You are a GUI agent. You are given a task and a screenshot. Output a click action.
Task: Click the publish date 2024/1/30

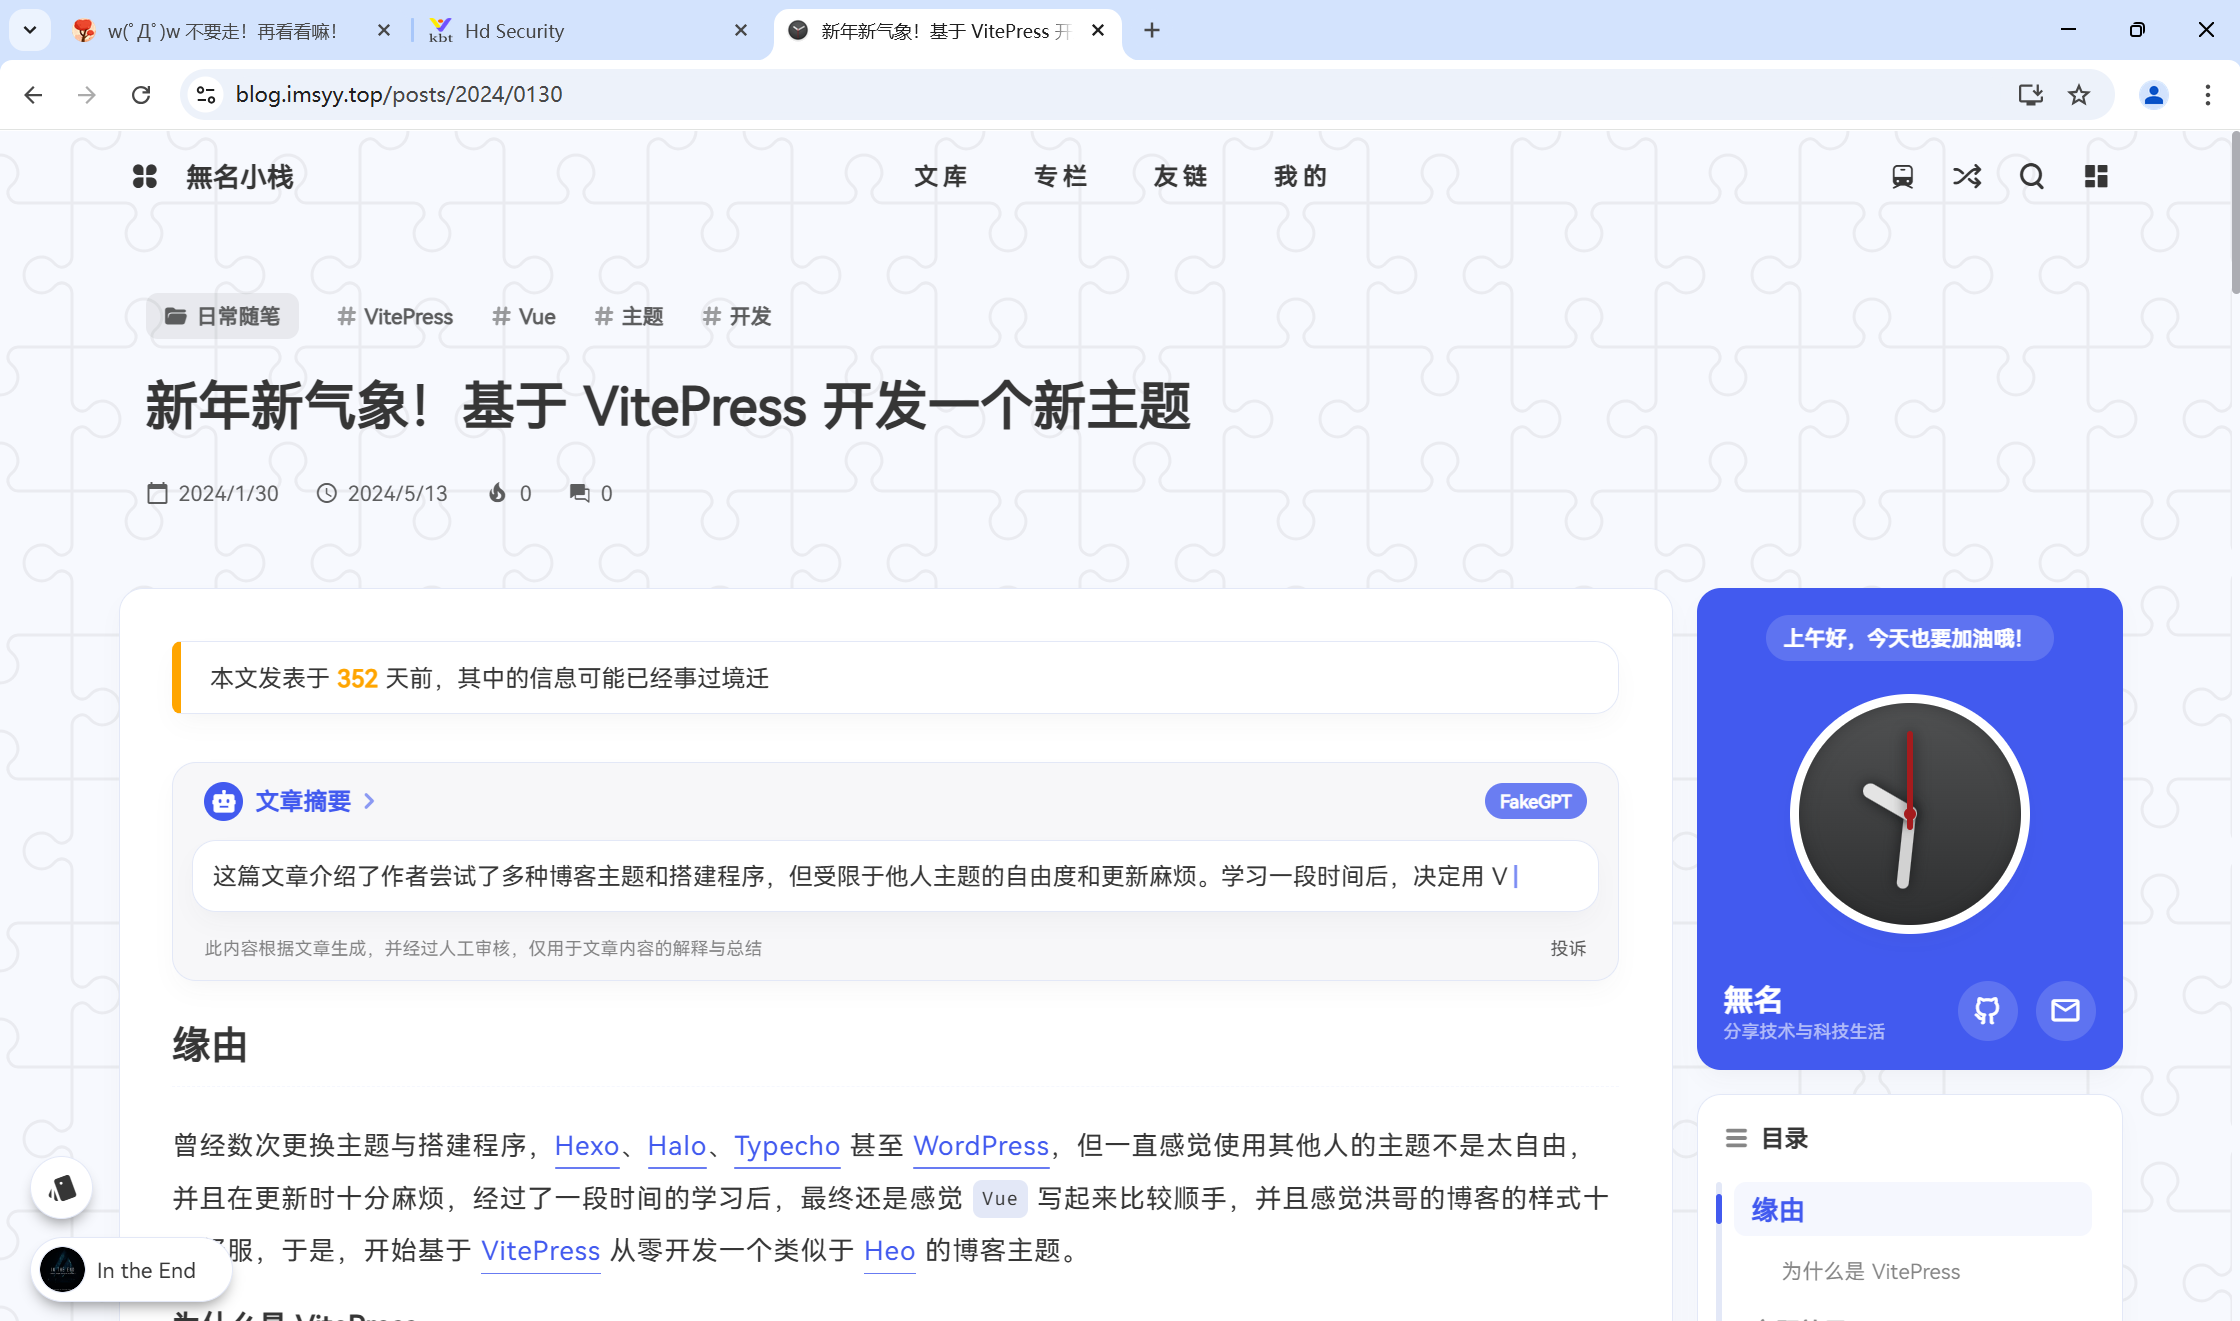coord(213,493)
